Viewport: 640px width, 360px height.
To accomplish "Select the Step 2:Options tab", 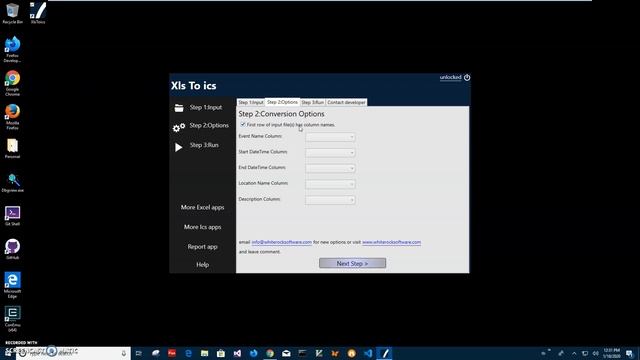I will click(x=282, y=102).
